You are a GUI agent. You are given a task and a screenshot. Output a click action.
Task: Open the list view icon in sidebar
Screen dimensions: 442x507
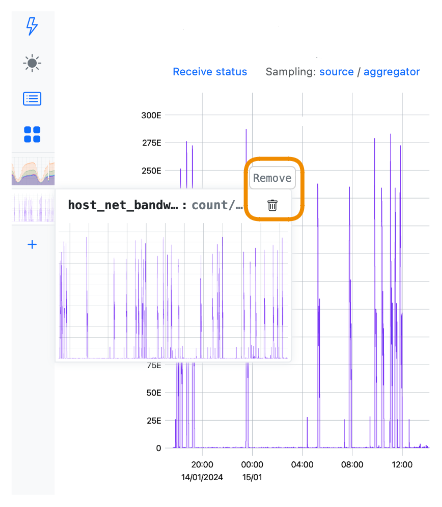point(32,99)
